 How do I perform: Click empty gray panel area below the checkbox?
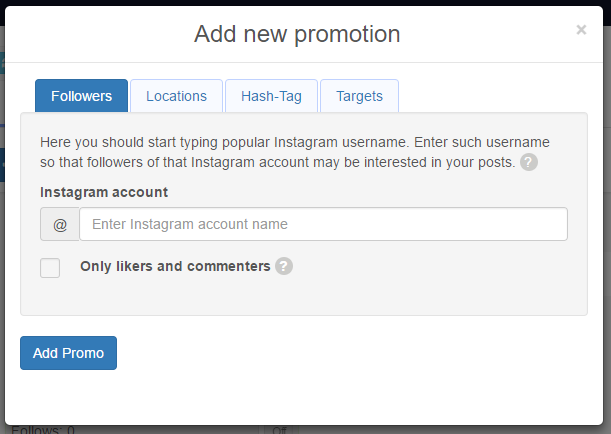click(x=304, y=297)
